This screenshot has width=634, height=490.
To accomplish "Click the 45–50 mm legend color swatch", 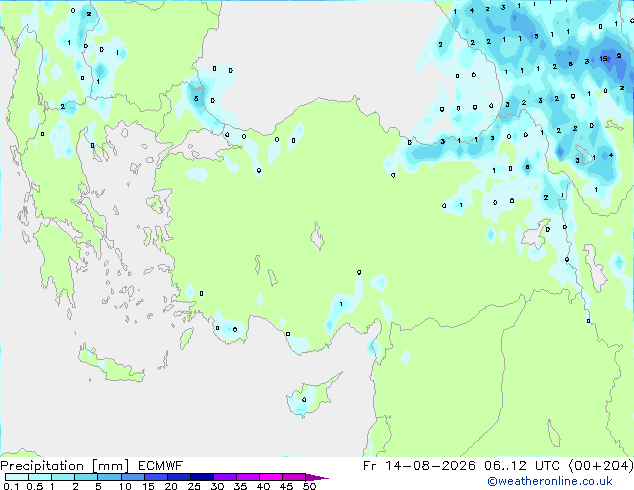I will click(294, 477).
